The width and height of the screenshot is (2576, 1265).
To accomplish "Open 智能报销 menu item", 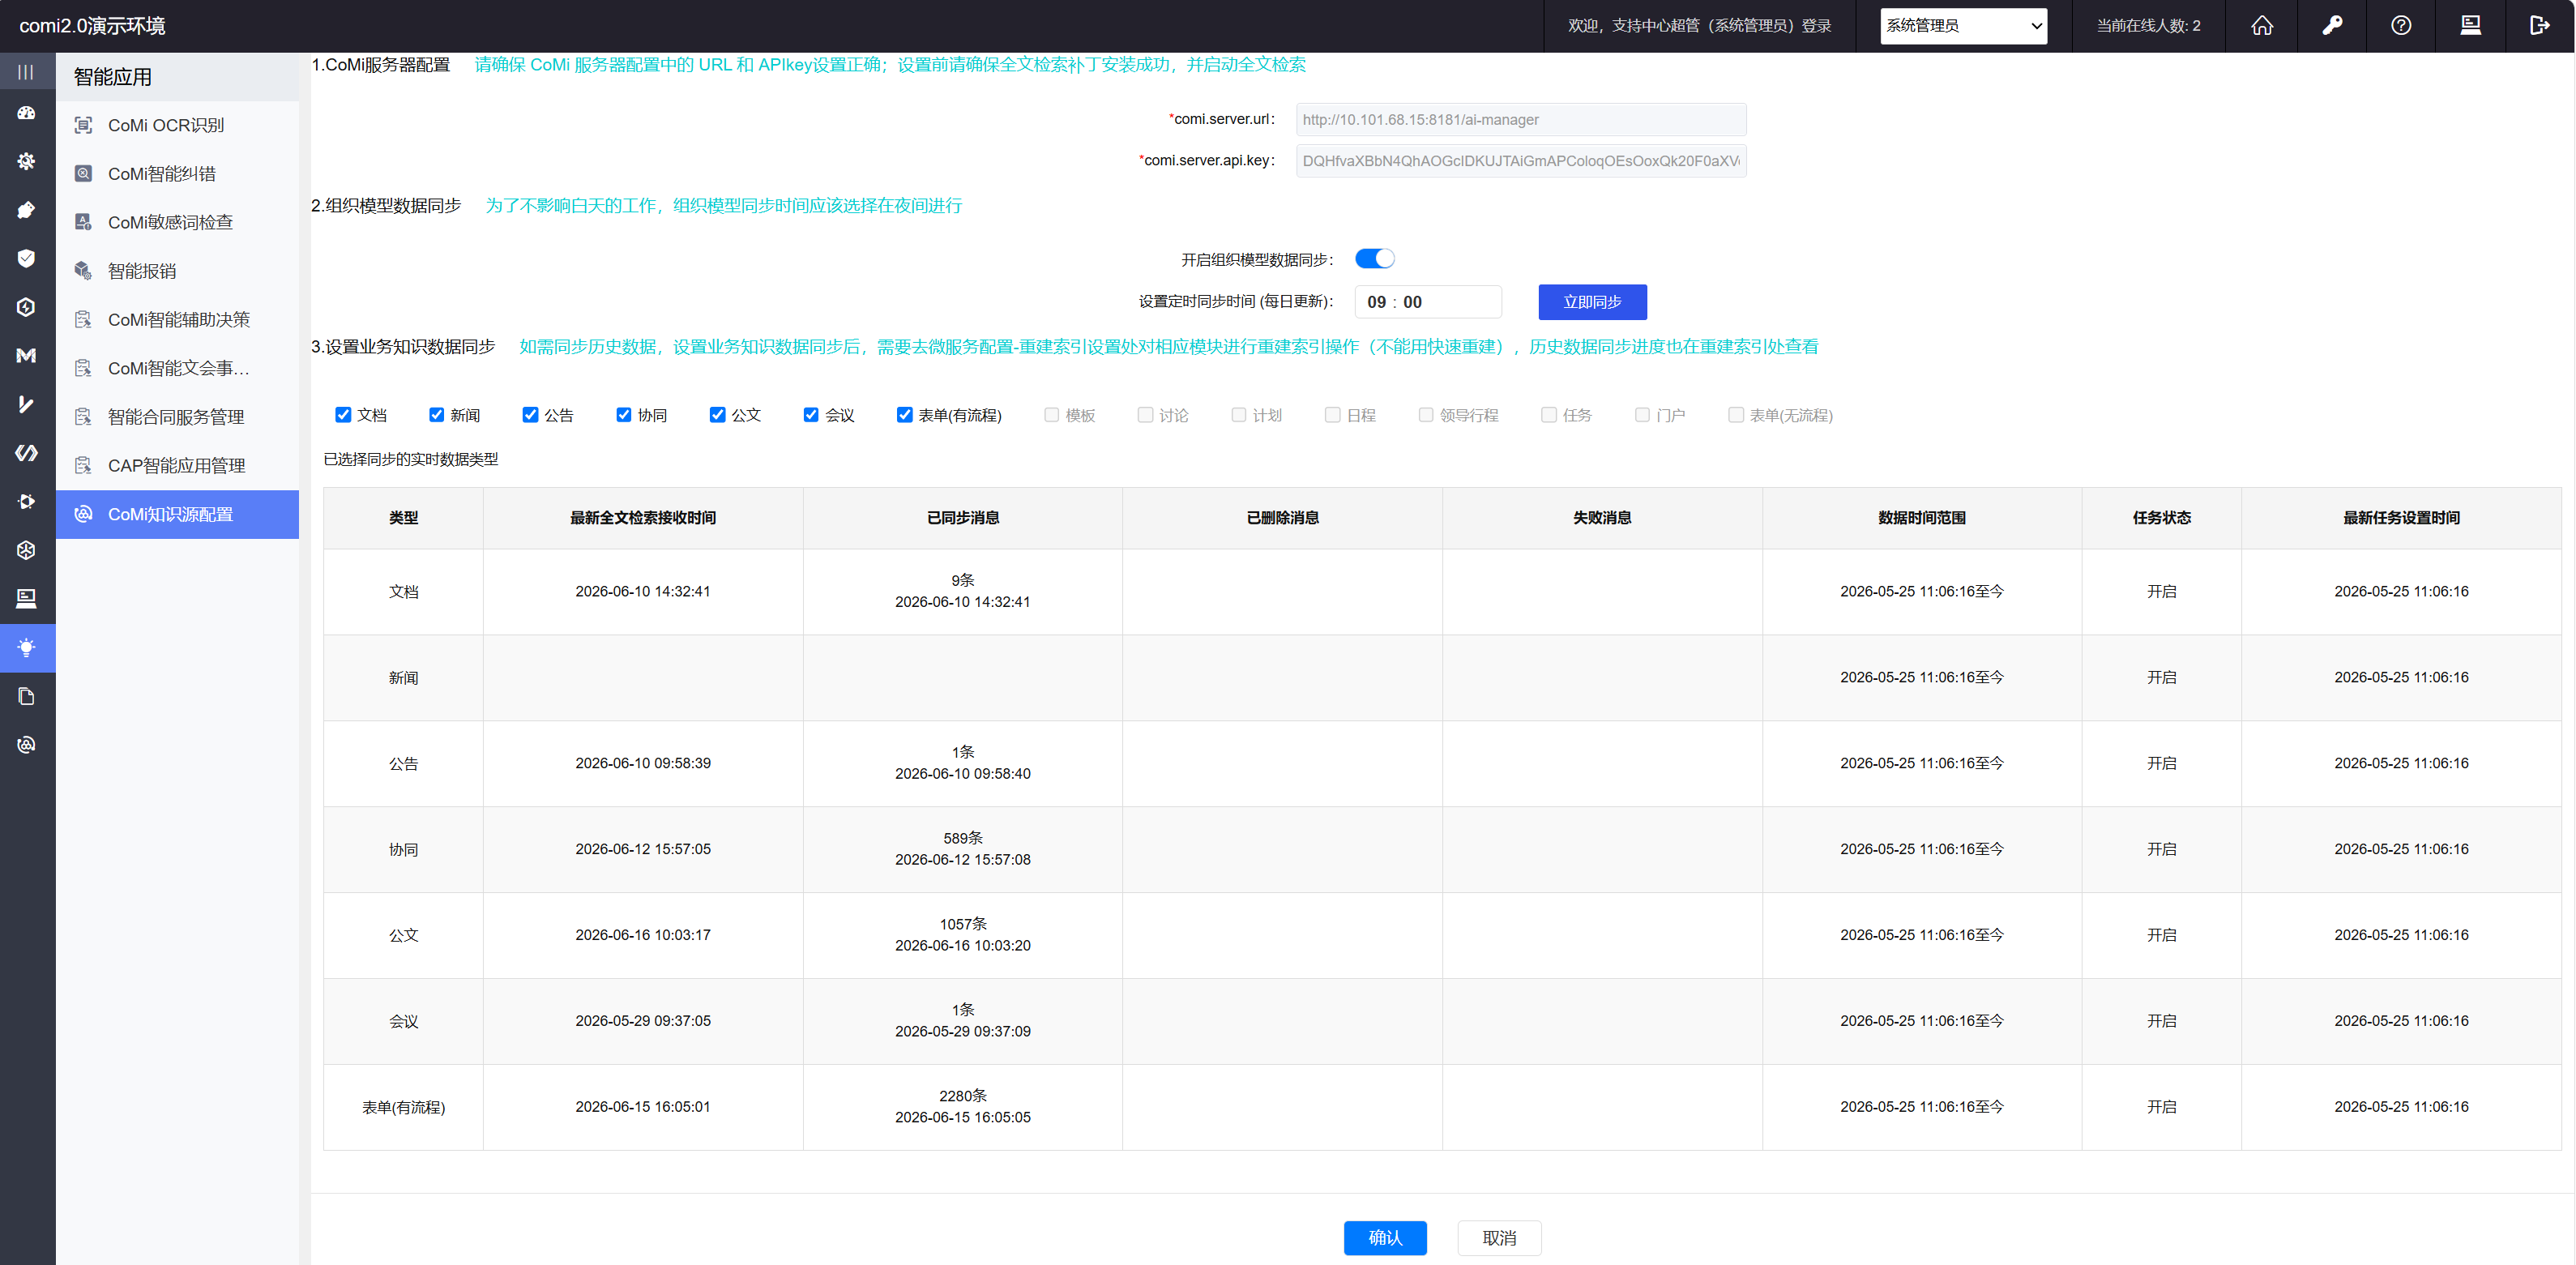I will pyautogui.click(x=177, y=271).
